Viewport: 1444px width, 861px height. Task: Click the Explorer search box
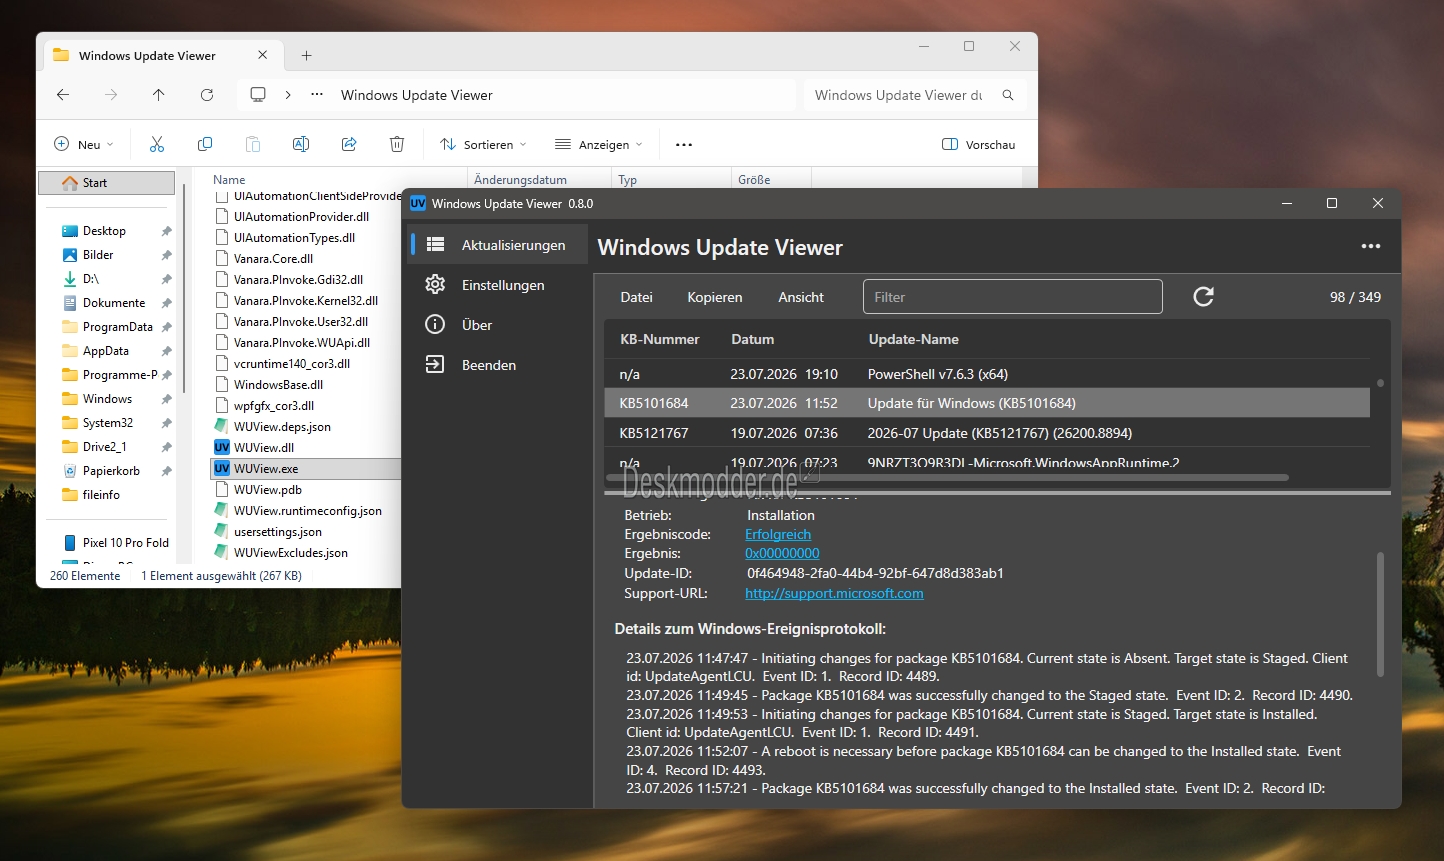pyautogui.click(x=915, y=95)
